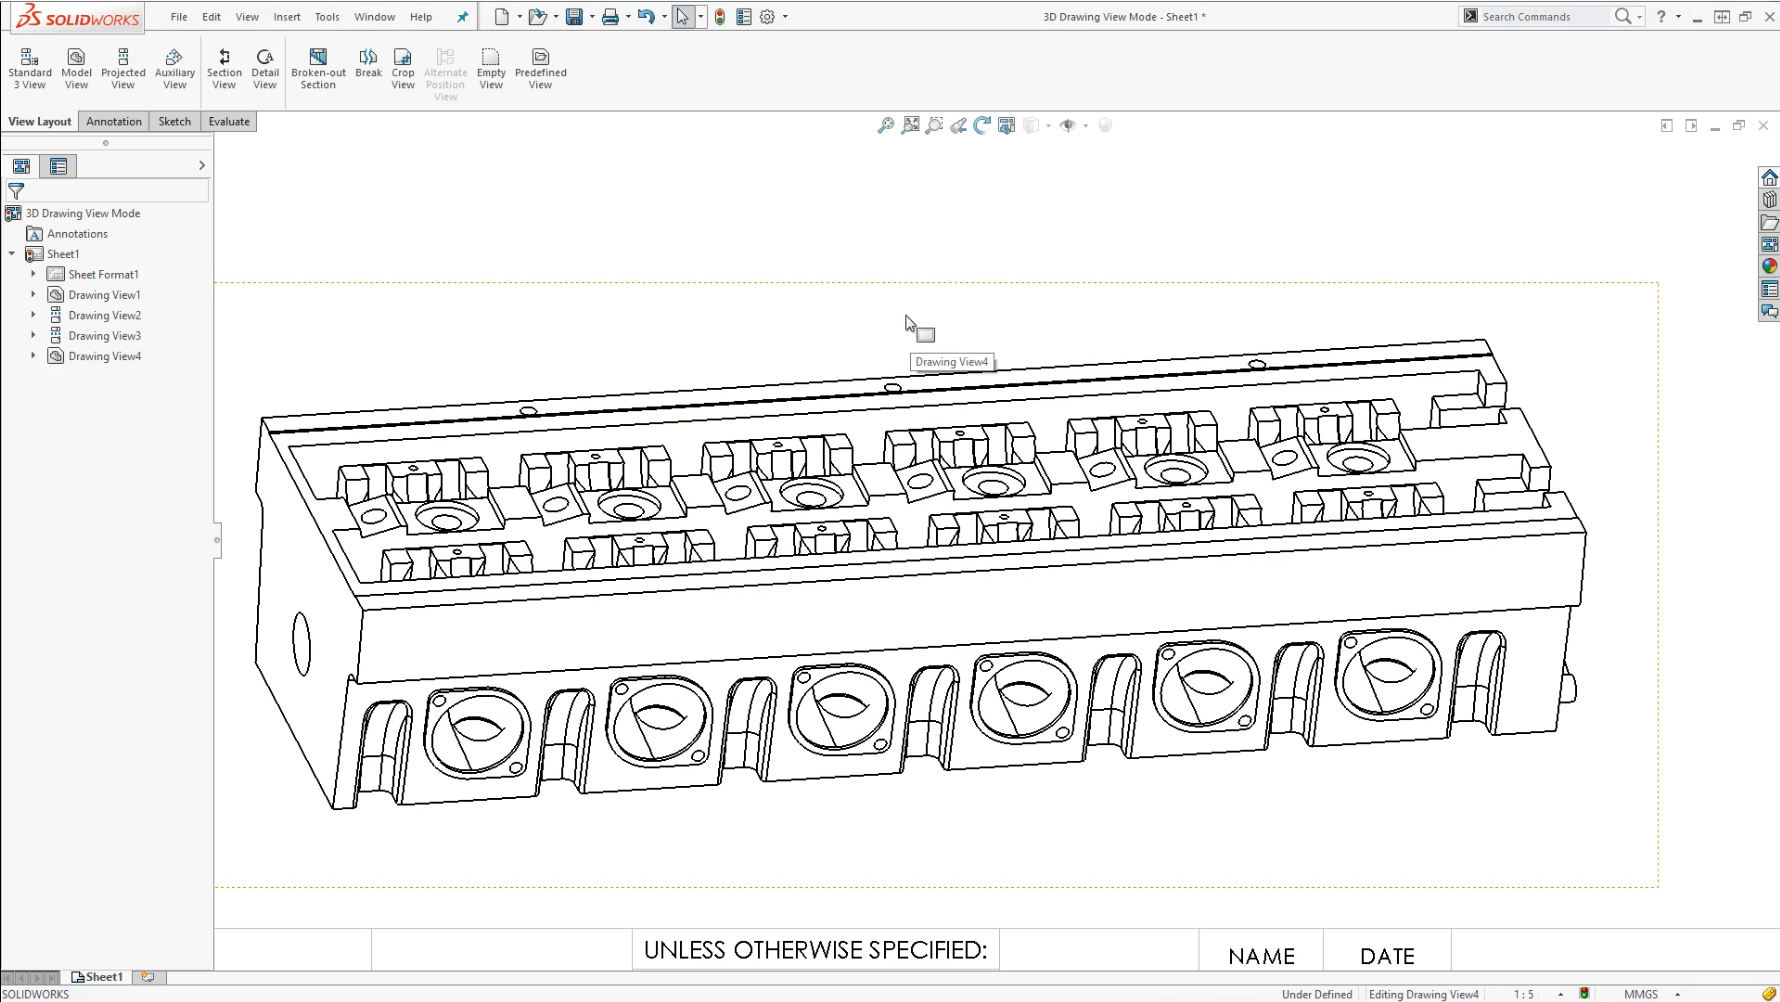Screen dimensions: 1780x1002
Task: Open the Tools menu
Action: pyautogui.click(x=326, y=16)
